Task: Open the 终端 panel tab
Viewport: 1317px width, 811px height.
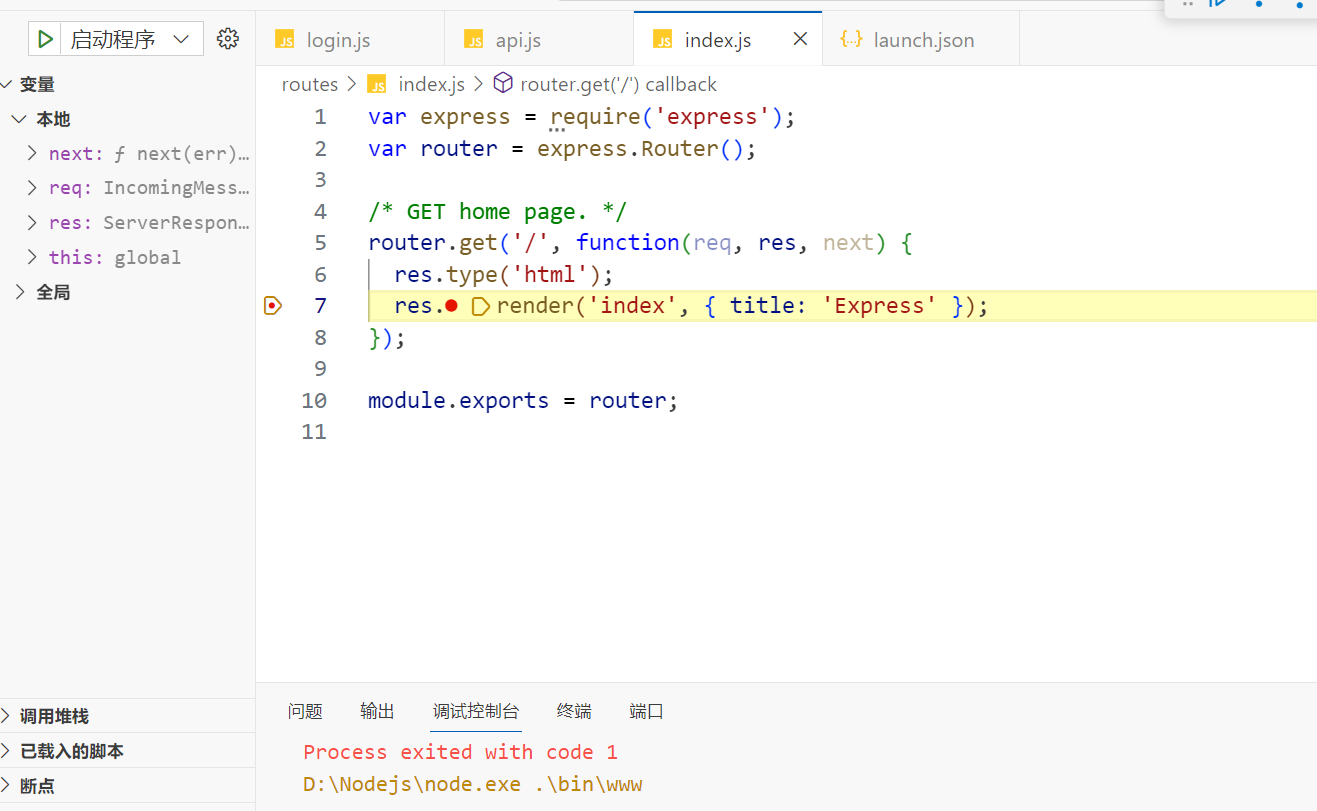Action: tap(574, 711)
